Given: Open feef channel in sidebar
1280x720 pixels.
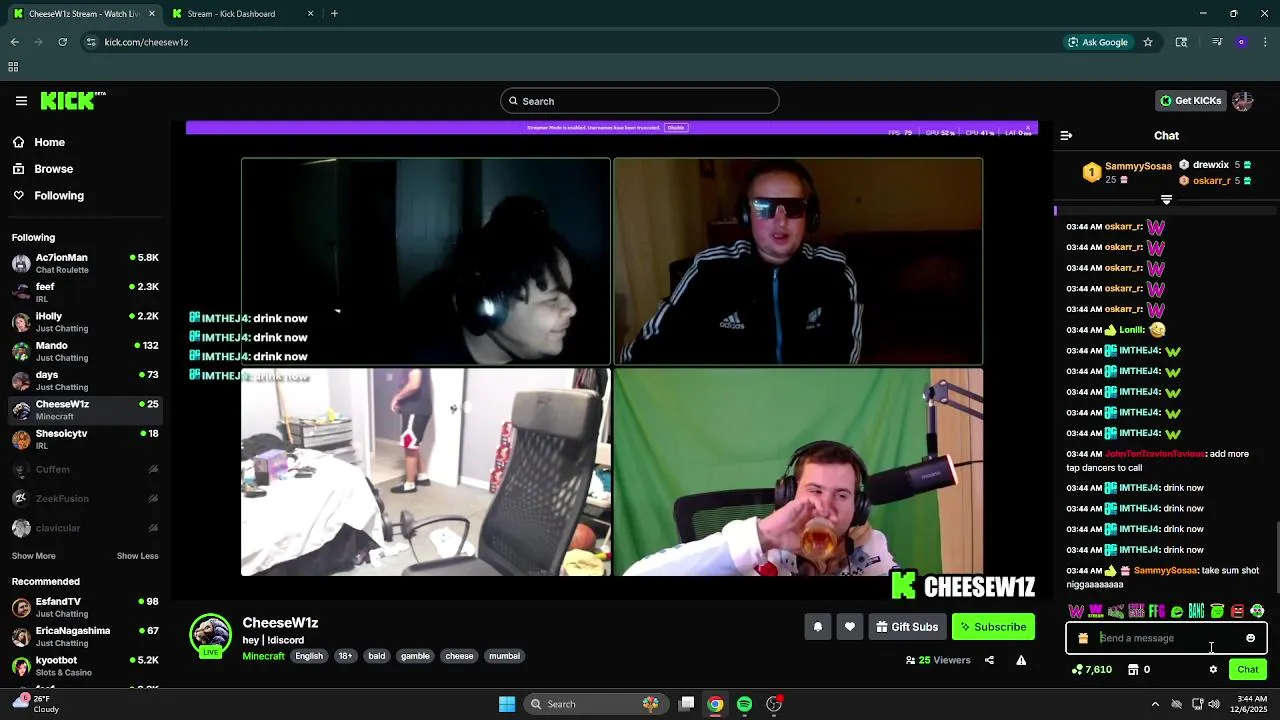Looking at the screenshot, I should tap(85, 293).
